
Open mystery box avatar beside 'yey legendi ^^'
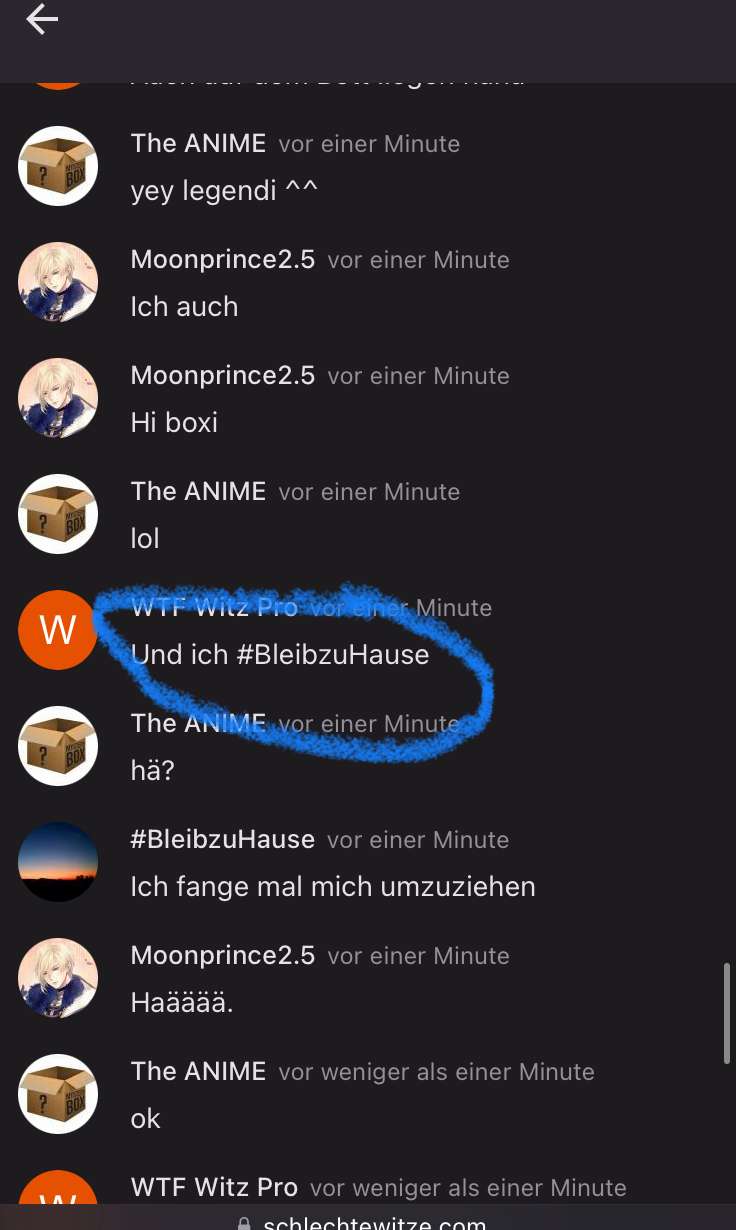(x=58, y=166)
